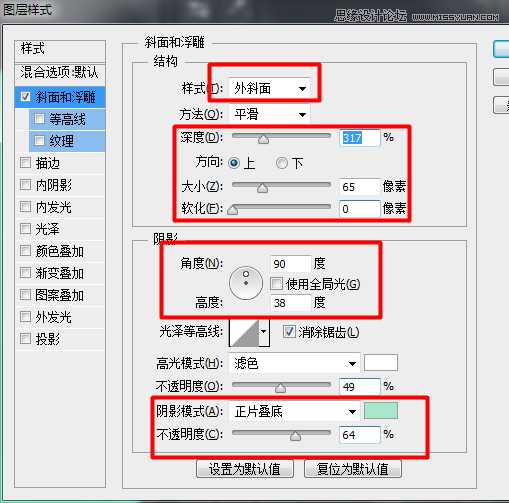This screenshot has height=503, width=509.
Task: Tick the 光泽 checkbox
Action: (x=25, y=229)
